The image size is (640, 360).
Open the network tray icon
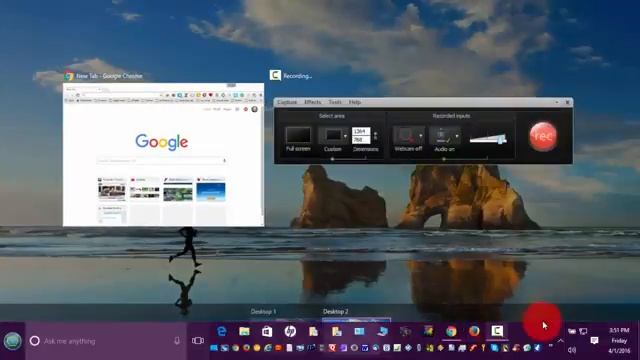pyautogui.click(x=584, y=331)
